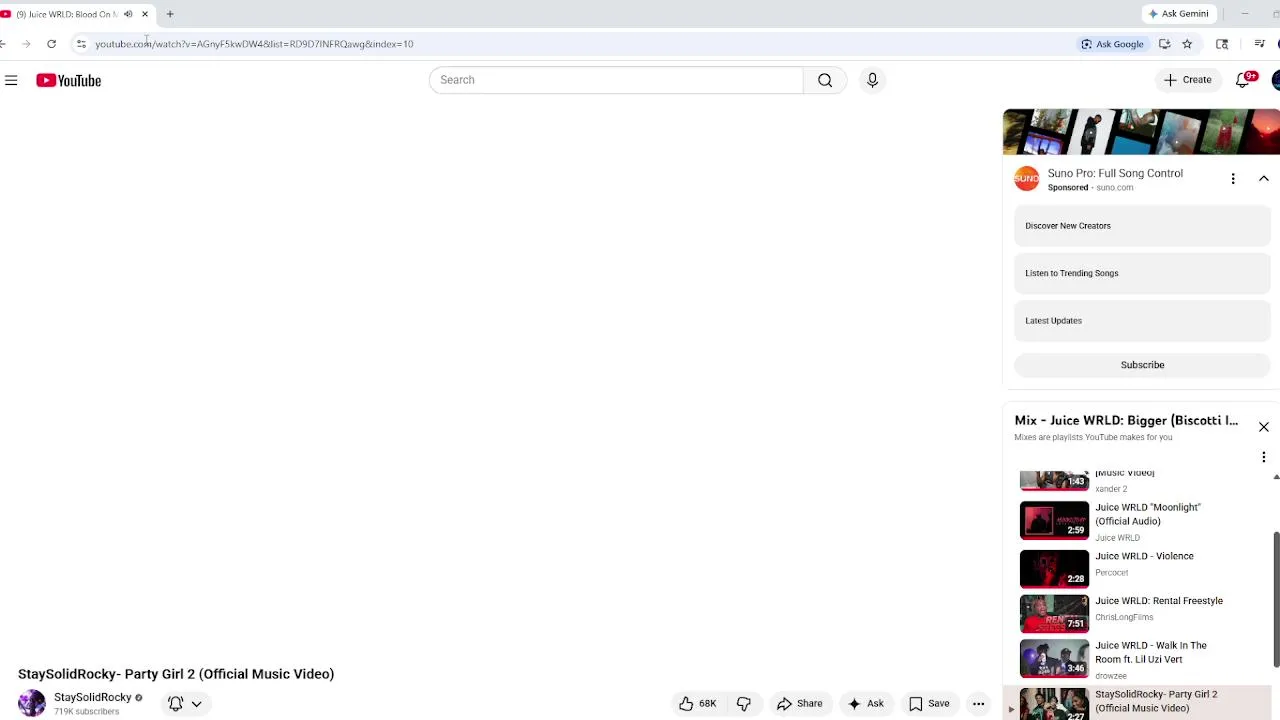Collapse the Suno sponsored panel
This screenshot has height=720, width=1280.
click(x=1264, y=178)
